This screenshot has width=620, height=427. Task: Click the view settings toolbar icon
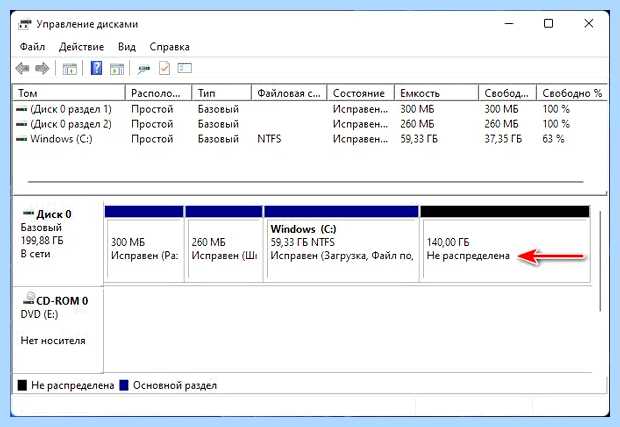(x=185, y=68)
